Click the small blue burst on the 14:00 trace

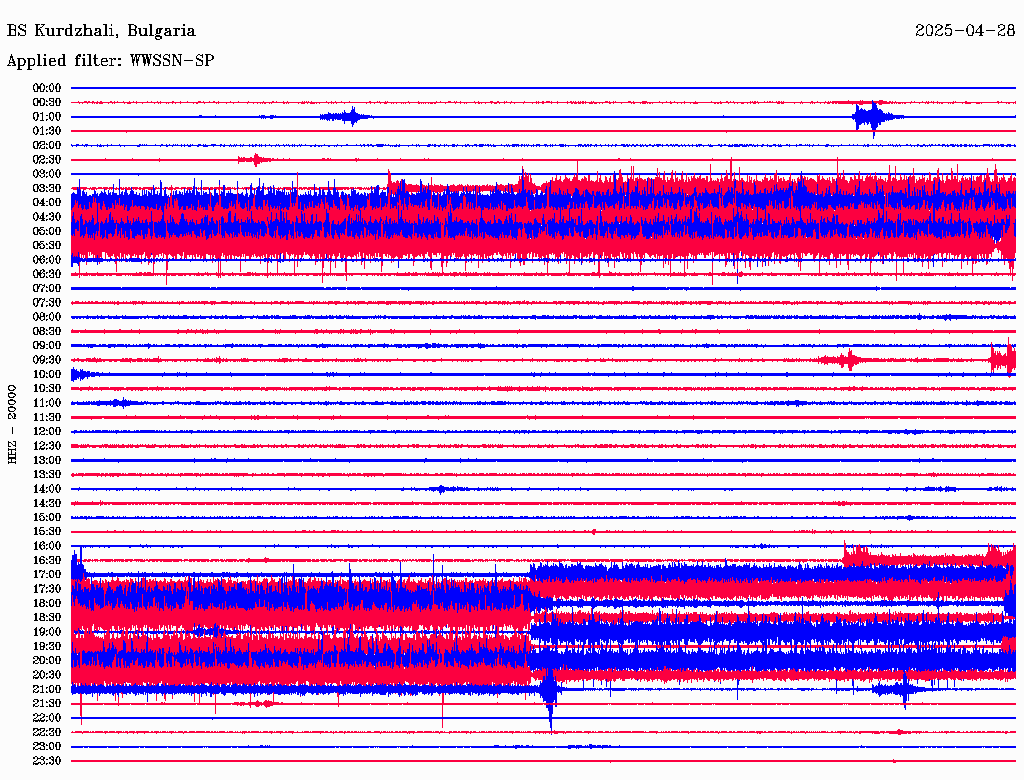[439, 489]
